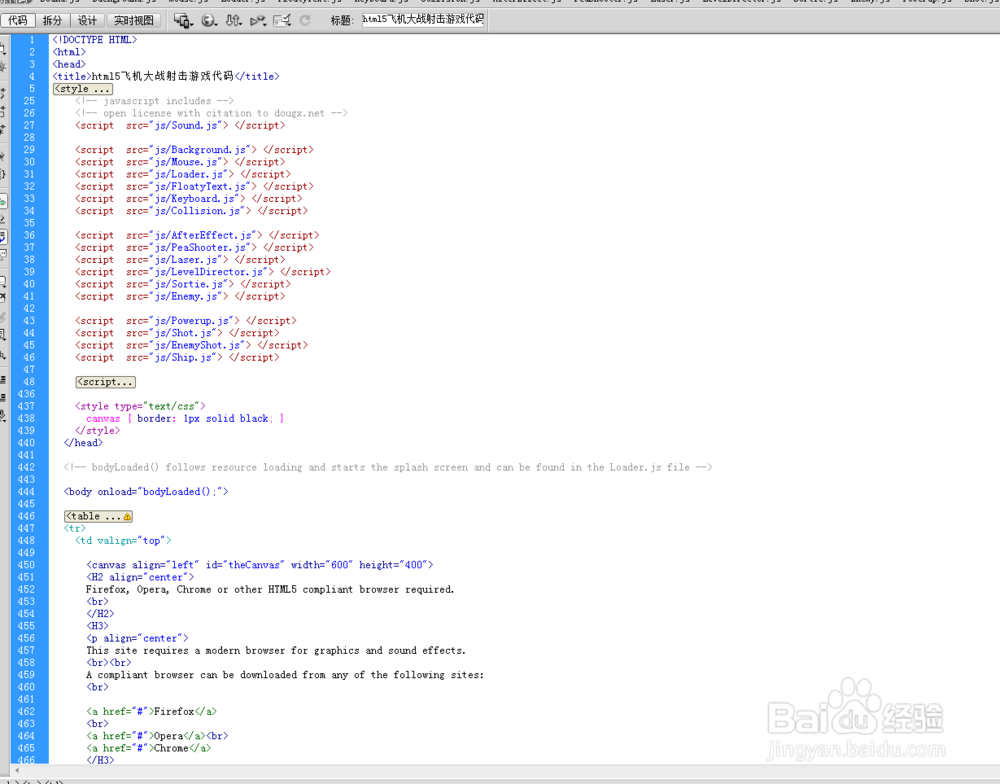1000x784 pixels.
Task: Click the canvas border CSS rule line
Action: [186, 418]
